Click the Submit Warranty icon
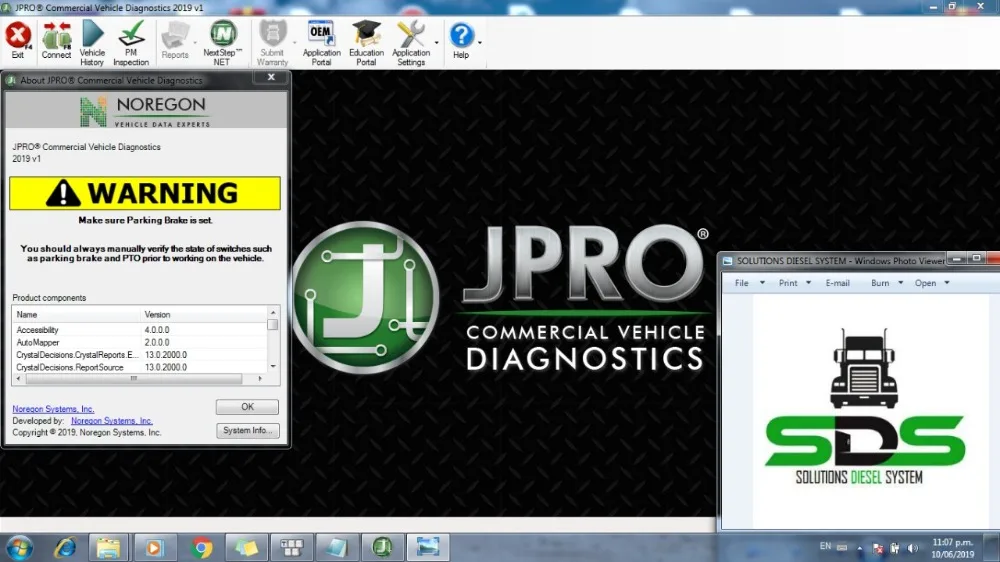This screenshot has height=562, width=1000. [x=272, y=43]
